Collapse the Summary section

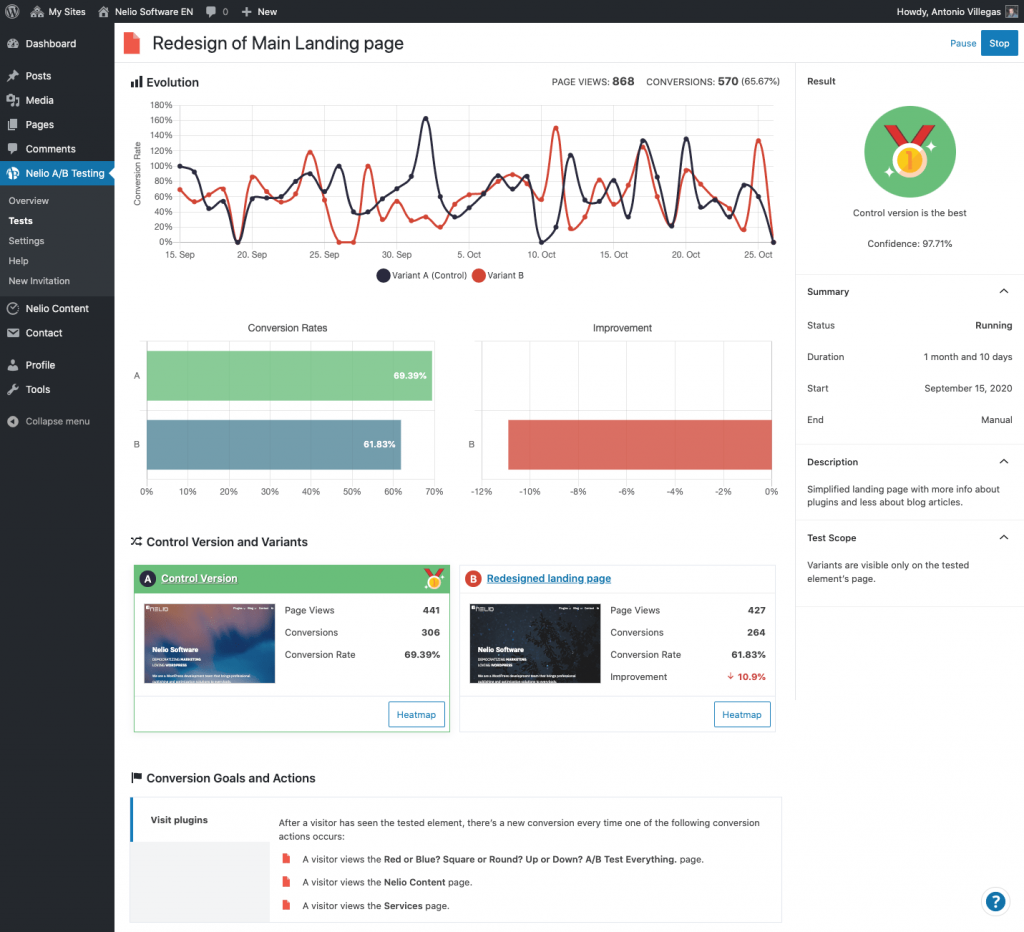click(1004, 291)
